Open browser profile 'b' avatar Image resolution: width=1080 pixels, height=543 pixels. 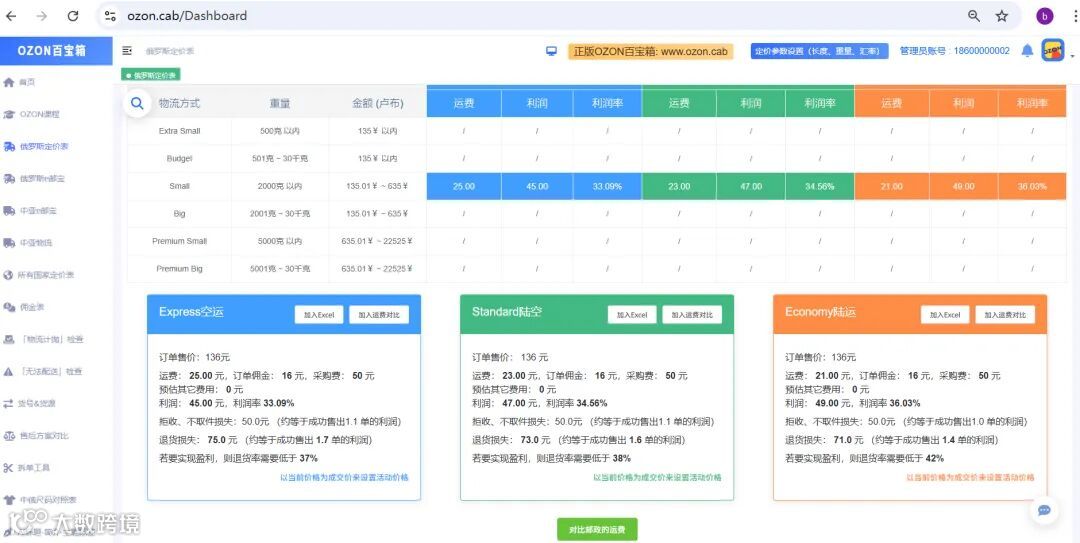click(x=1045, y=16)
